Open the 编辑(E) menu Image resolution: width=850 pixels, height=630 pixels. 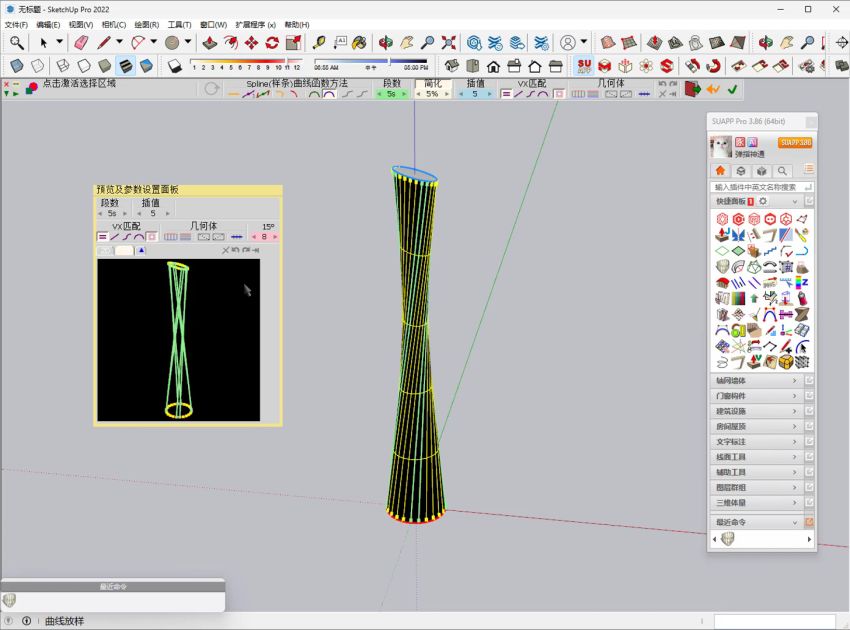[48, 24]
